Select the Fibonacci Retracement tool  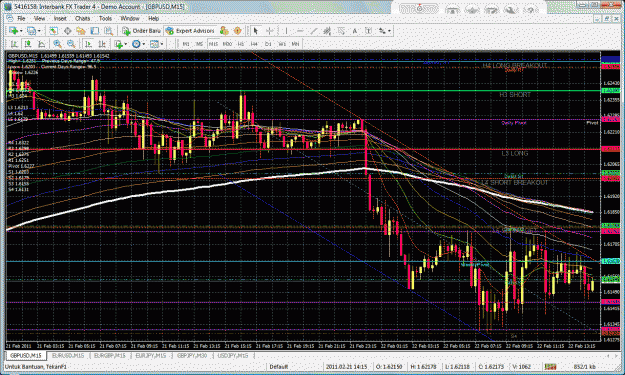(x=341, y=31)
